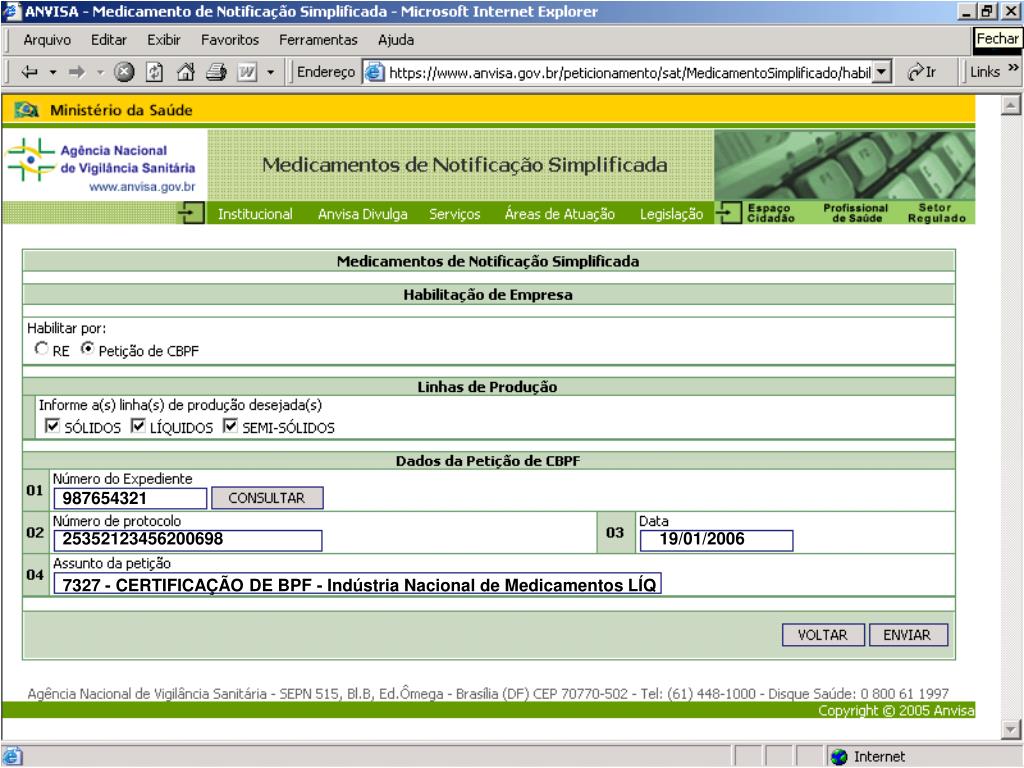Open the Favoritos menu

(x=230, y=40)
